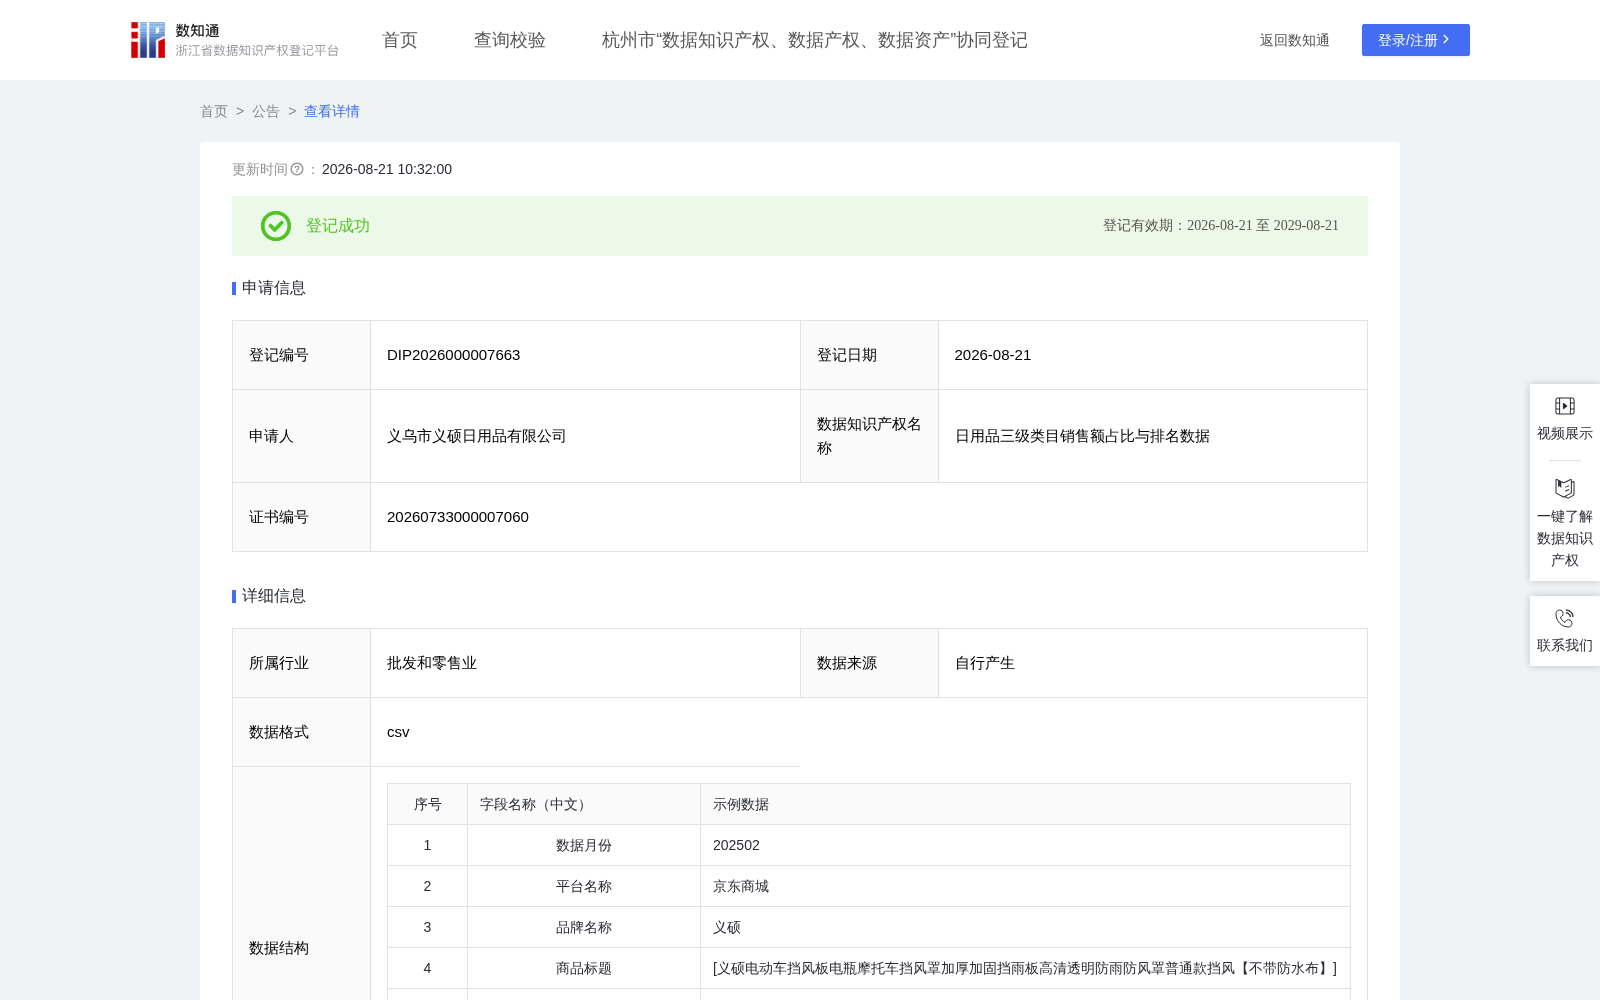1600x1000 pixels.
Task: Click the 平台名称 field name cell
Action: [x=584, y=886]
